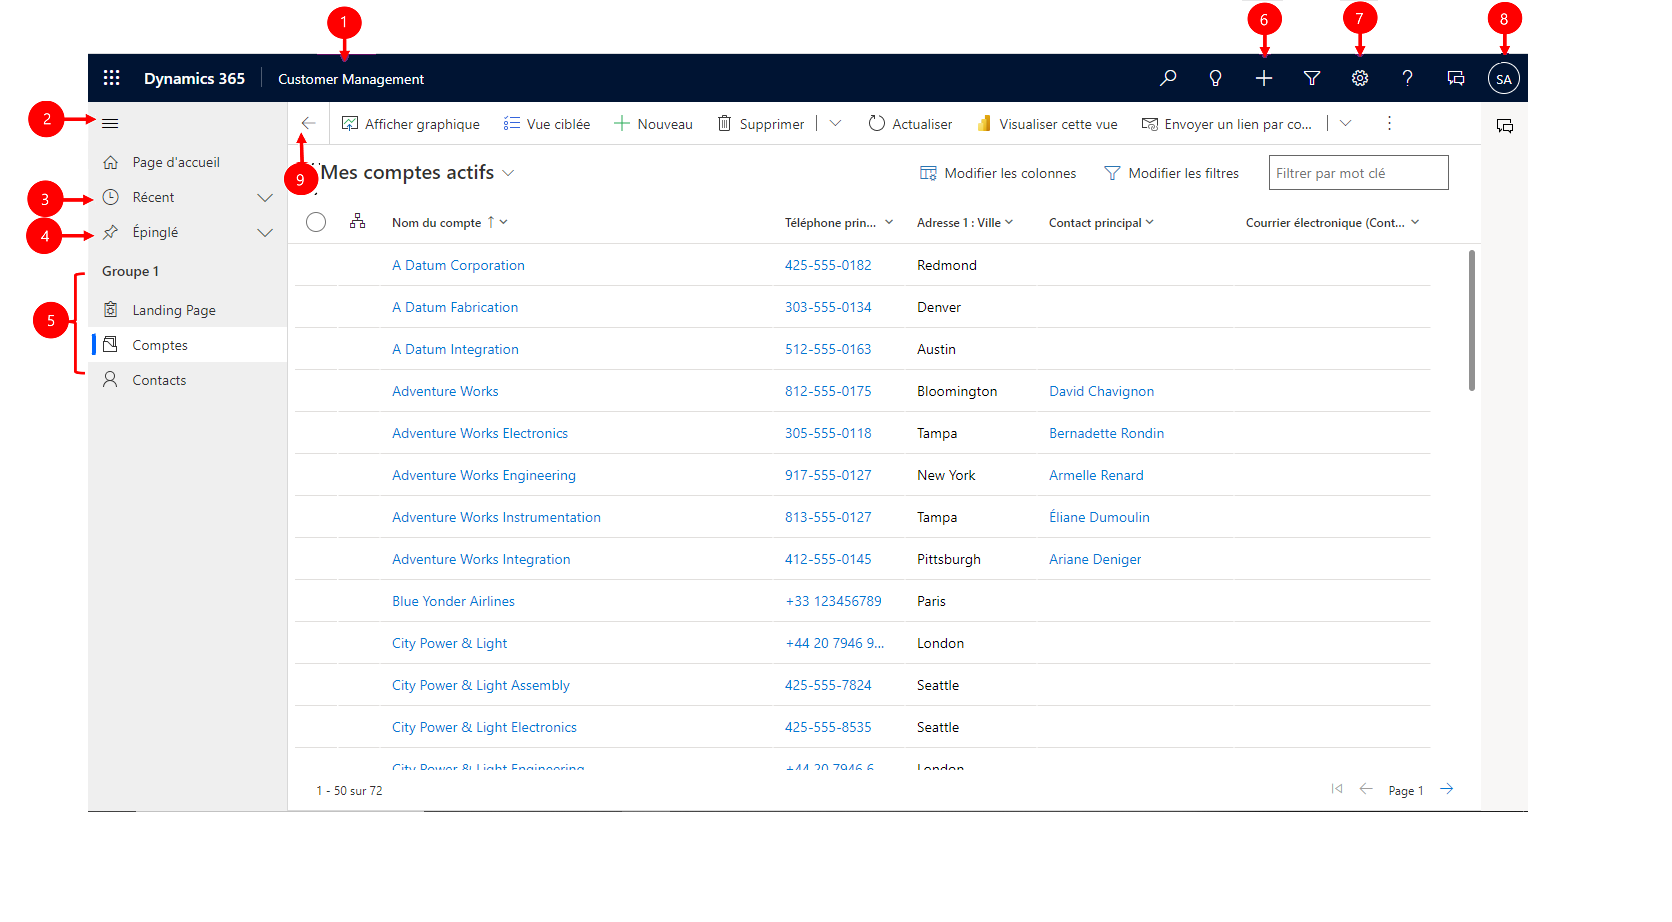The image size is (1672, 922).
Task: Click the search magnifier icon
Action: [x=1168, y=78]
